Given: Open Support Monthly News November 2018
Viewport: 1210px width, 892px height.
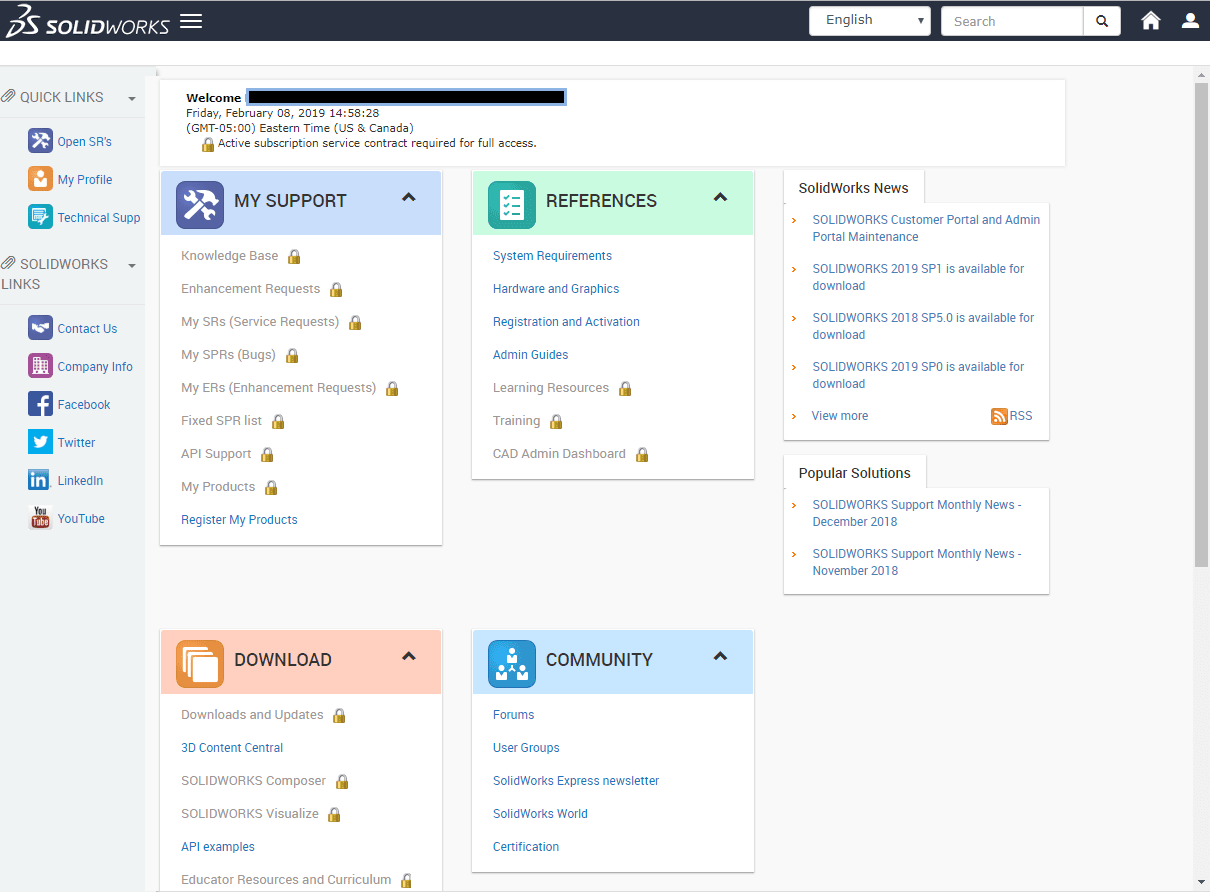Looking at the screenshot, I should pyautogui.click(x=917, y=562).
